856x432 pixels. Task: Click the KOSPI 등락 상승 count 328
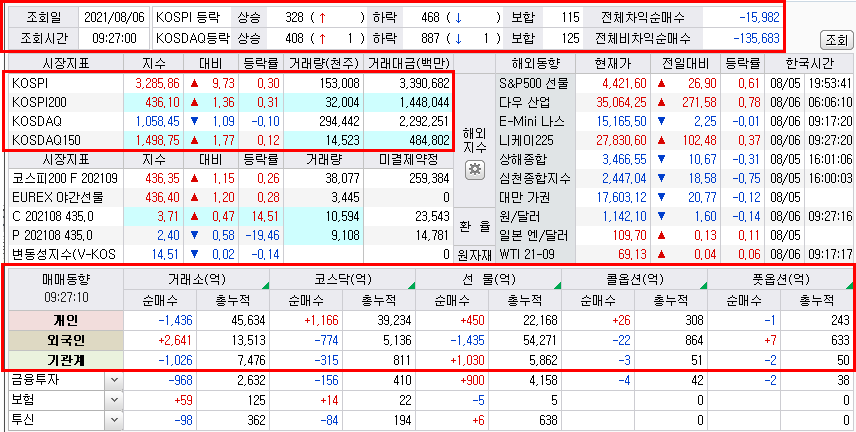(x=294, y=17)
